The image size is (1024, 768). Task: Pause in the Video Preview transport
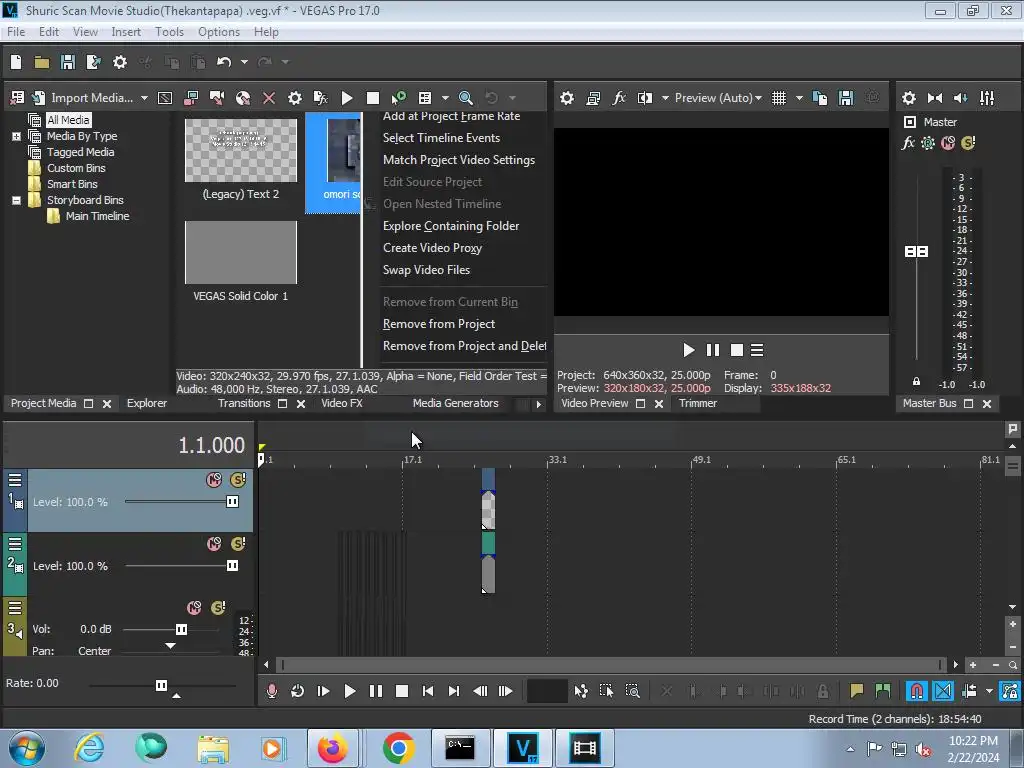coord(713,351)
